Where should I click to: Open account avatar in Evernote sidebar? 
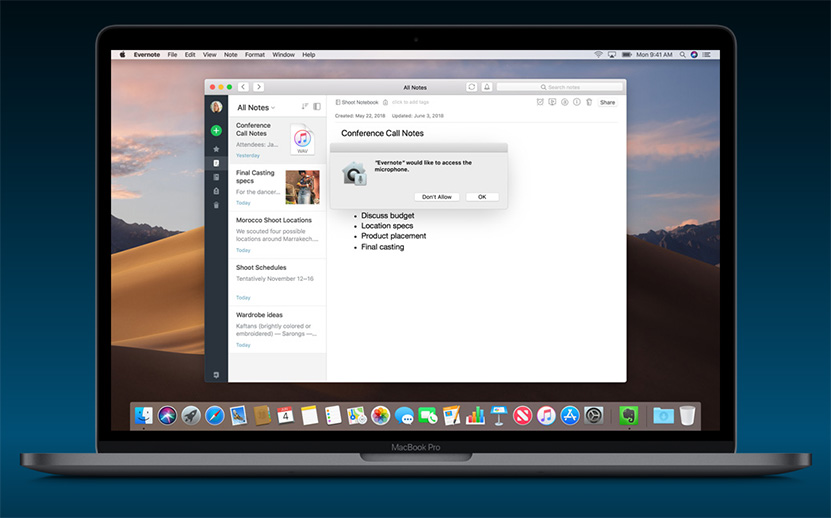(216, 107)
